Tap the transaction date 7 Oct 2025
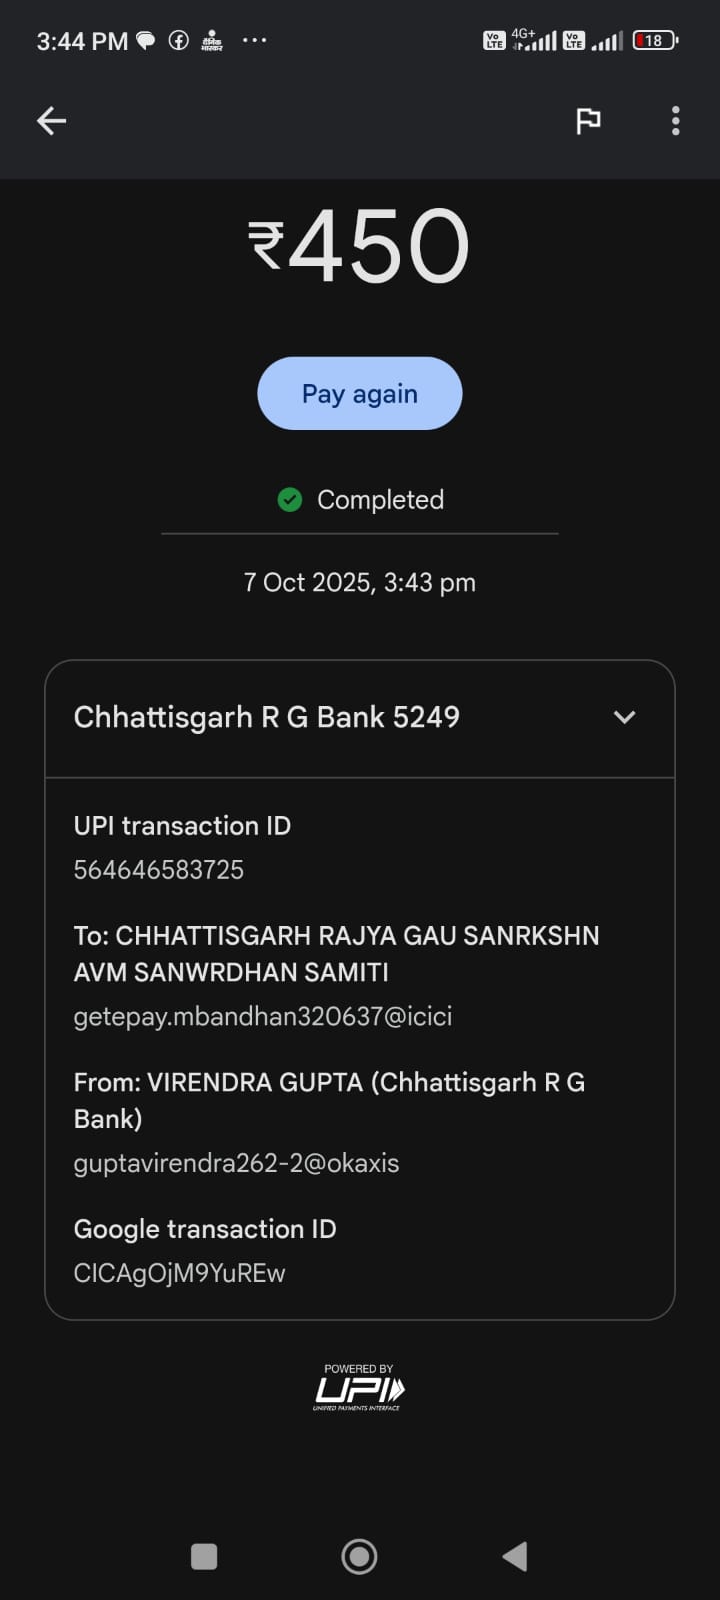Viewport: 720px width, 1600px height. tap(360, 583)
